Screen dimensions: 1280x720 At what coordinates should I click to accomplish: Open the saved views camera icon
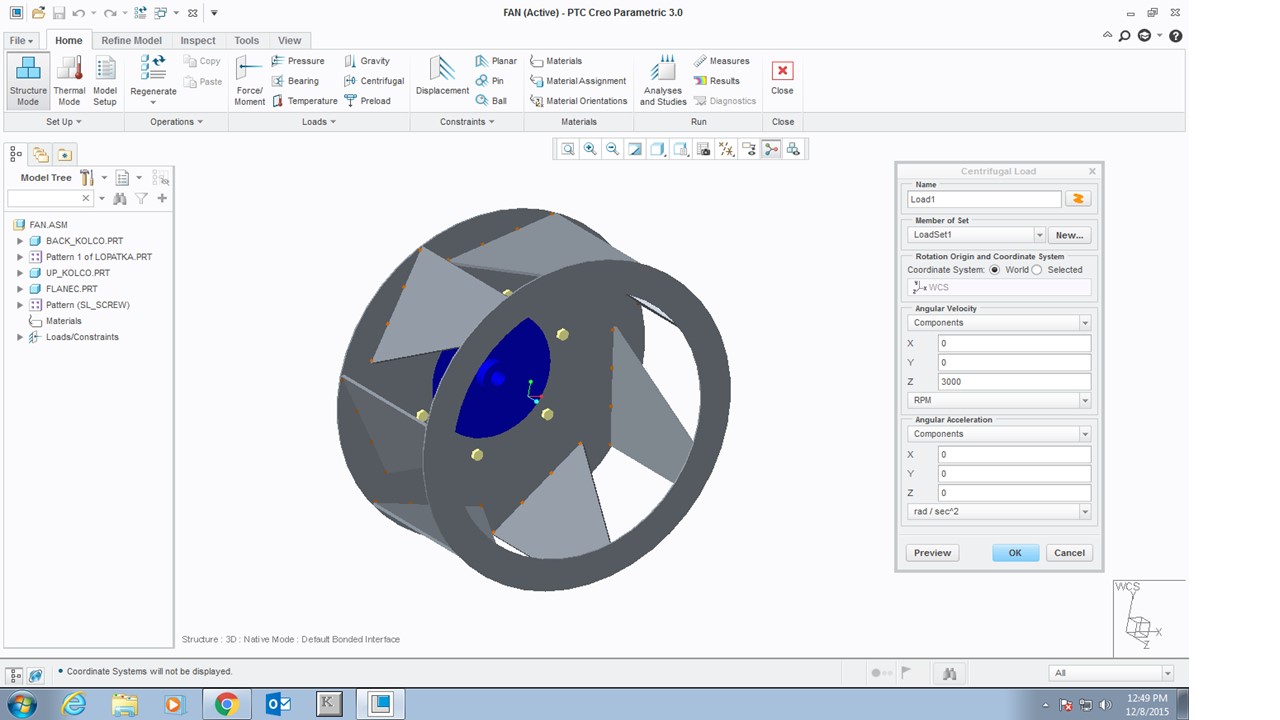pos(703,149)
